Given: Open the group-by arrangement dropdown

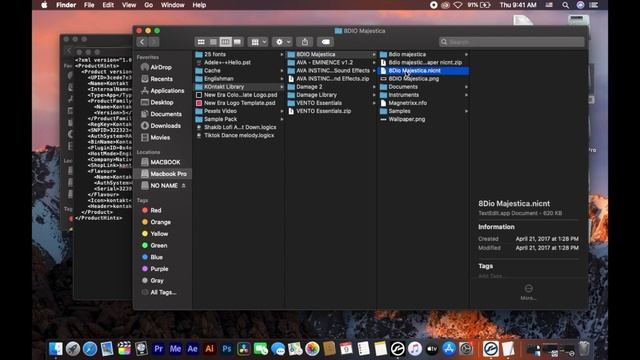Looking at the screenshot, I should pos(258,42).
